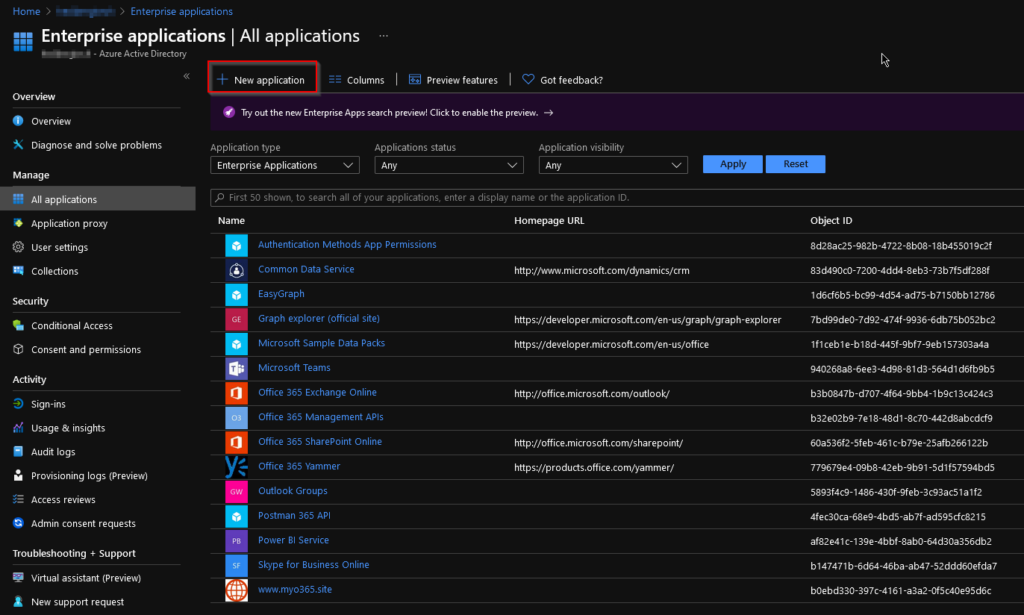The width and height of the screenshot is (1024, 615).
Task: Click the applications search field
Action: click(617, 197)
